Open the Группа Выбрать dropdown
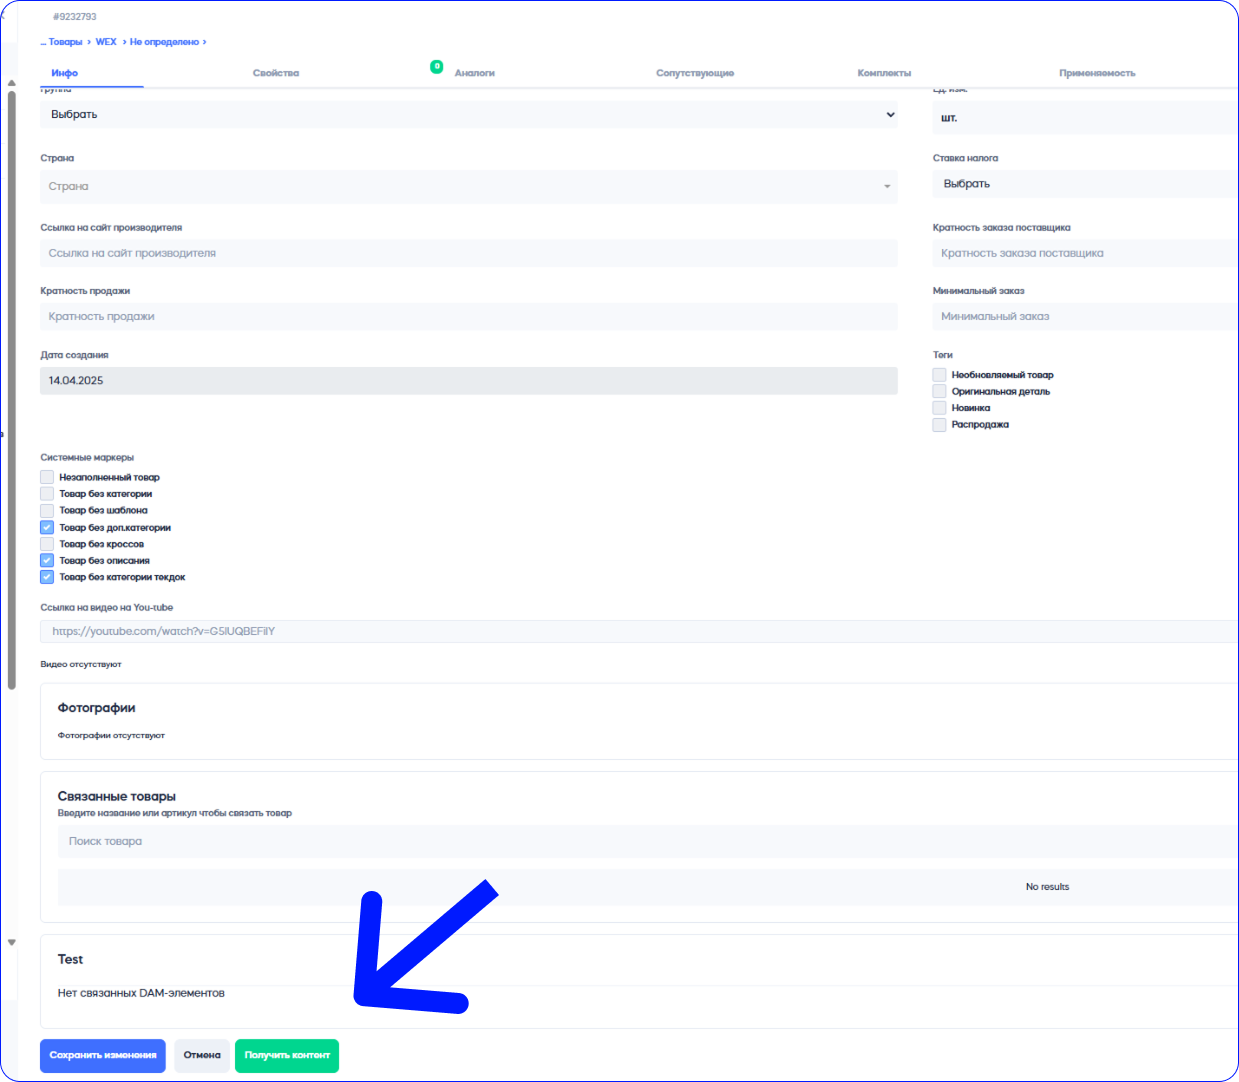This screenshot has width=1239, height=1082. [x=468, y=115]
